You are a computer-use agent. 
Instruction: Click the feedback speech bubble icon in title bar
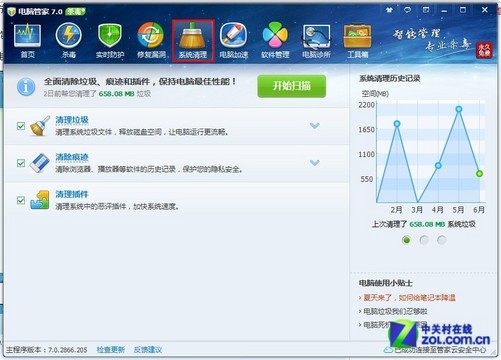coord(407,10)
